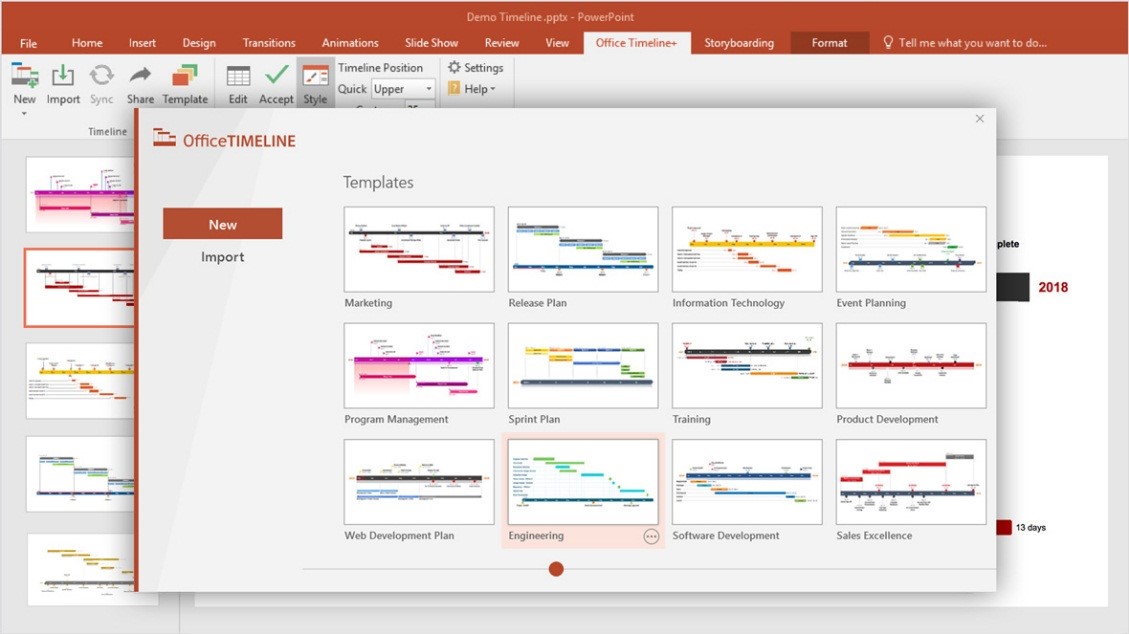The width and height of the screenshot is (1129, 634).
Task: Click the "Templates" heading in the dialog
Action: click(378, 182)
